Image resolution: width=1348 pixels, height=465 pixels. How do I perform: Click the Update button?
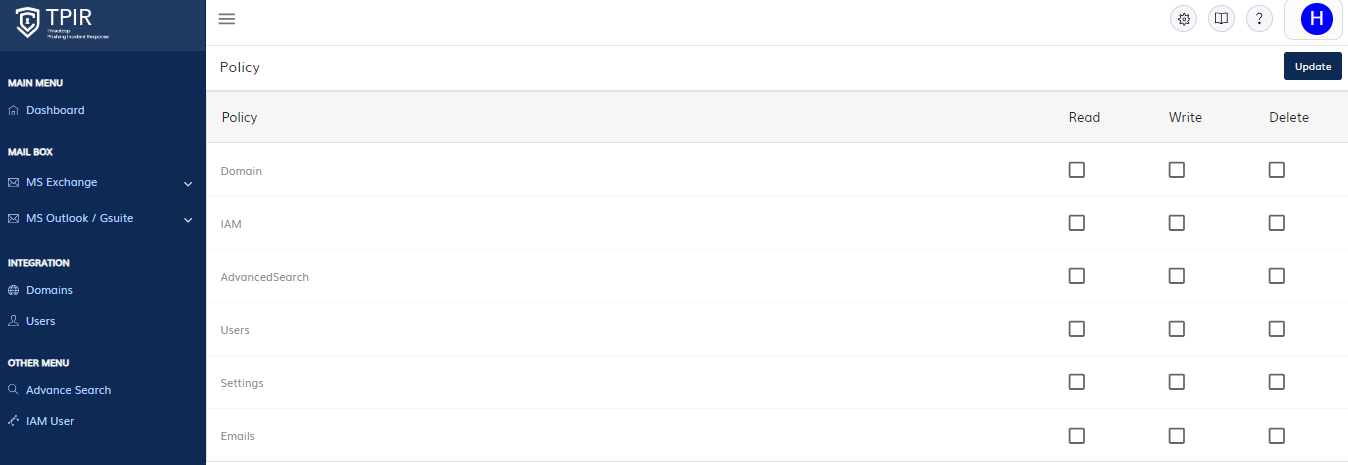click(x=1313, y=67)
